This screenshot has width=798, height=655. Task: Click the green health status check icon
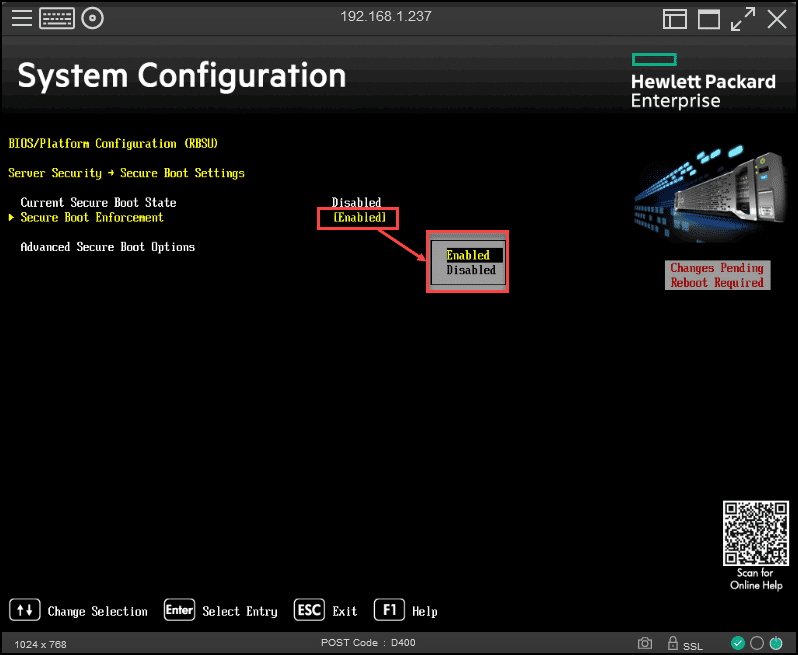click(x=737, y=643)
